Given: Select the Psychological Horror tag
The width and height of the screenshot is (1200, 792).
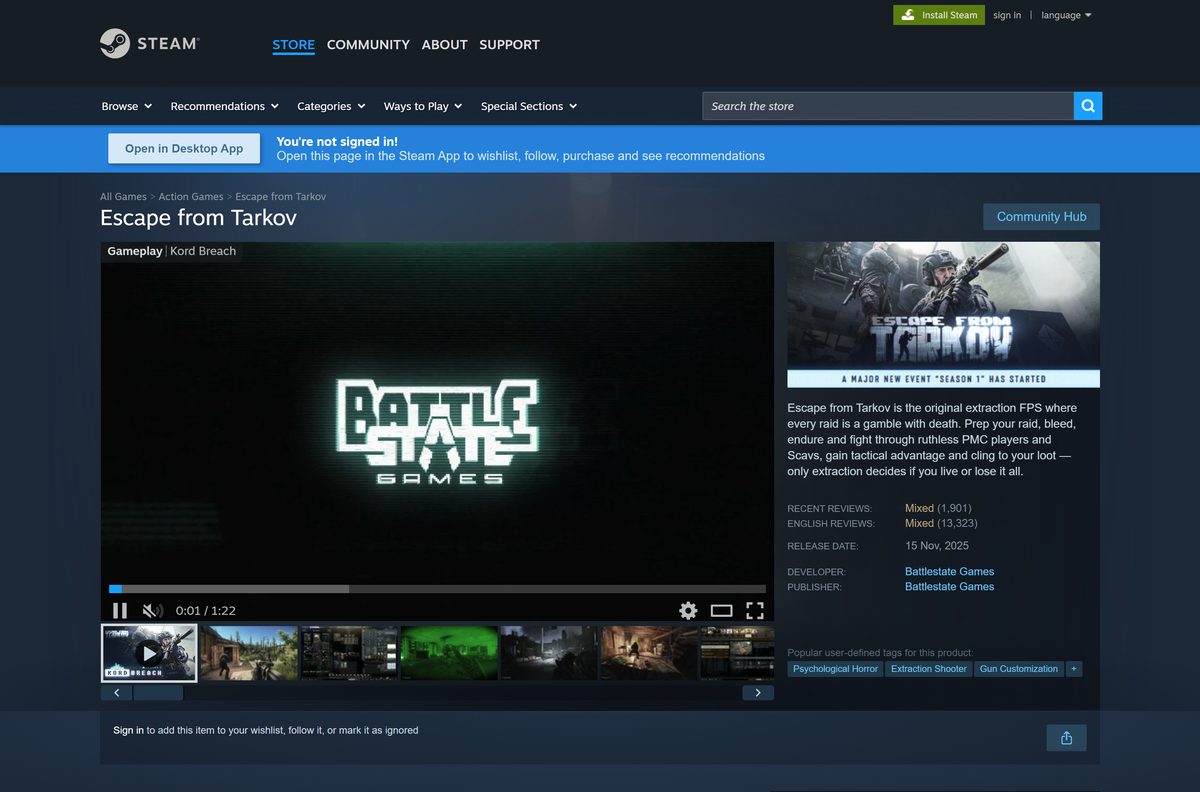Looking at the screenshot, I should point(835,669).
